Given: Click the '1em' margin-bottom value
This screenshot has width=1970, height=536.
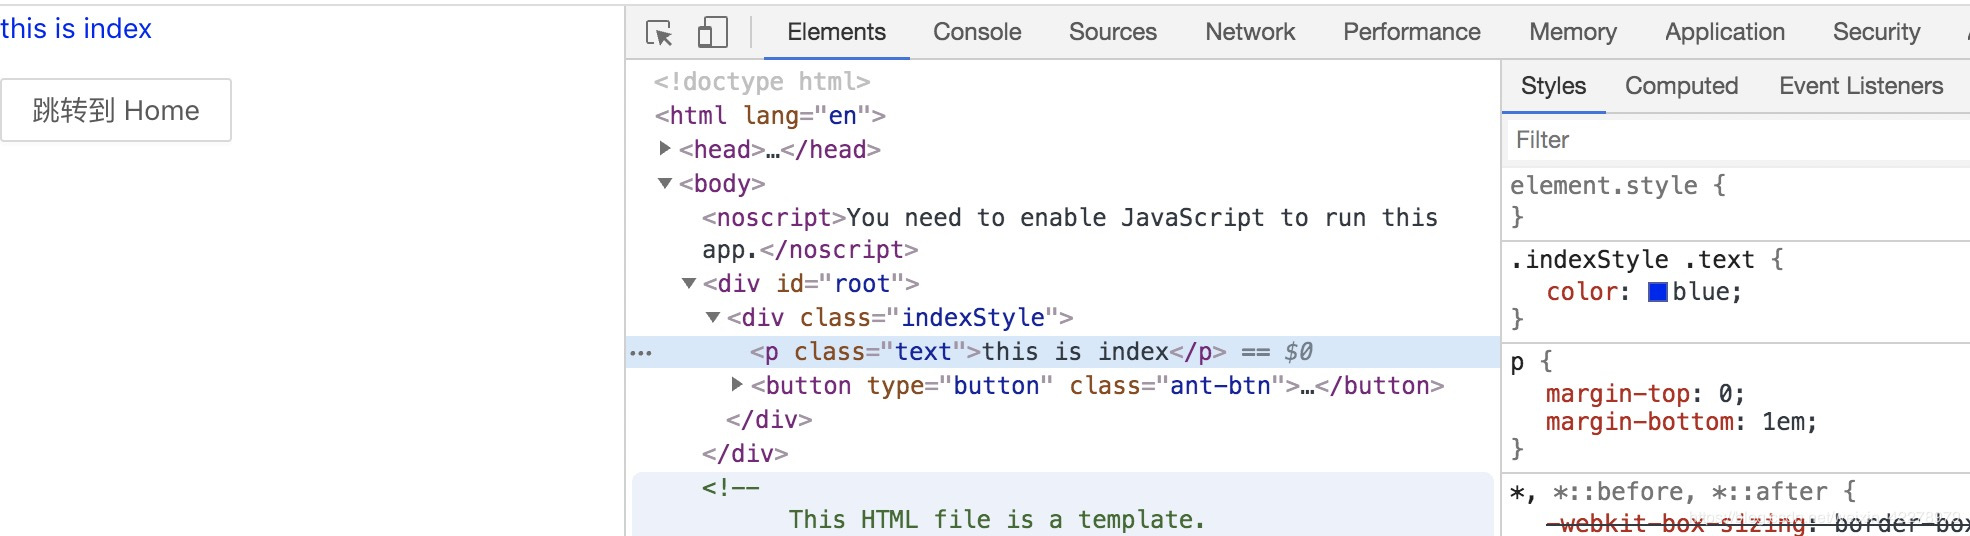Looking at the screenshot, I should point(1782,421).
